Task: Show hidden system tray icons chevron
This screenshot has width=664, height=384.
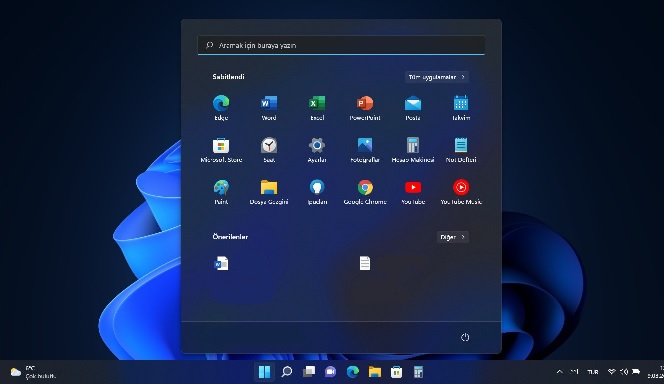Action: 559,372
